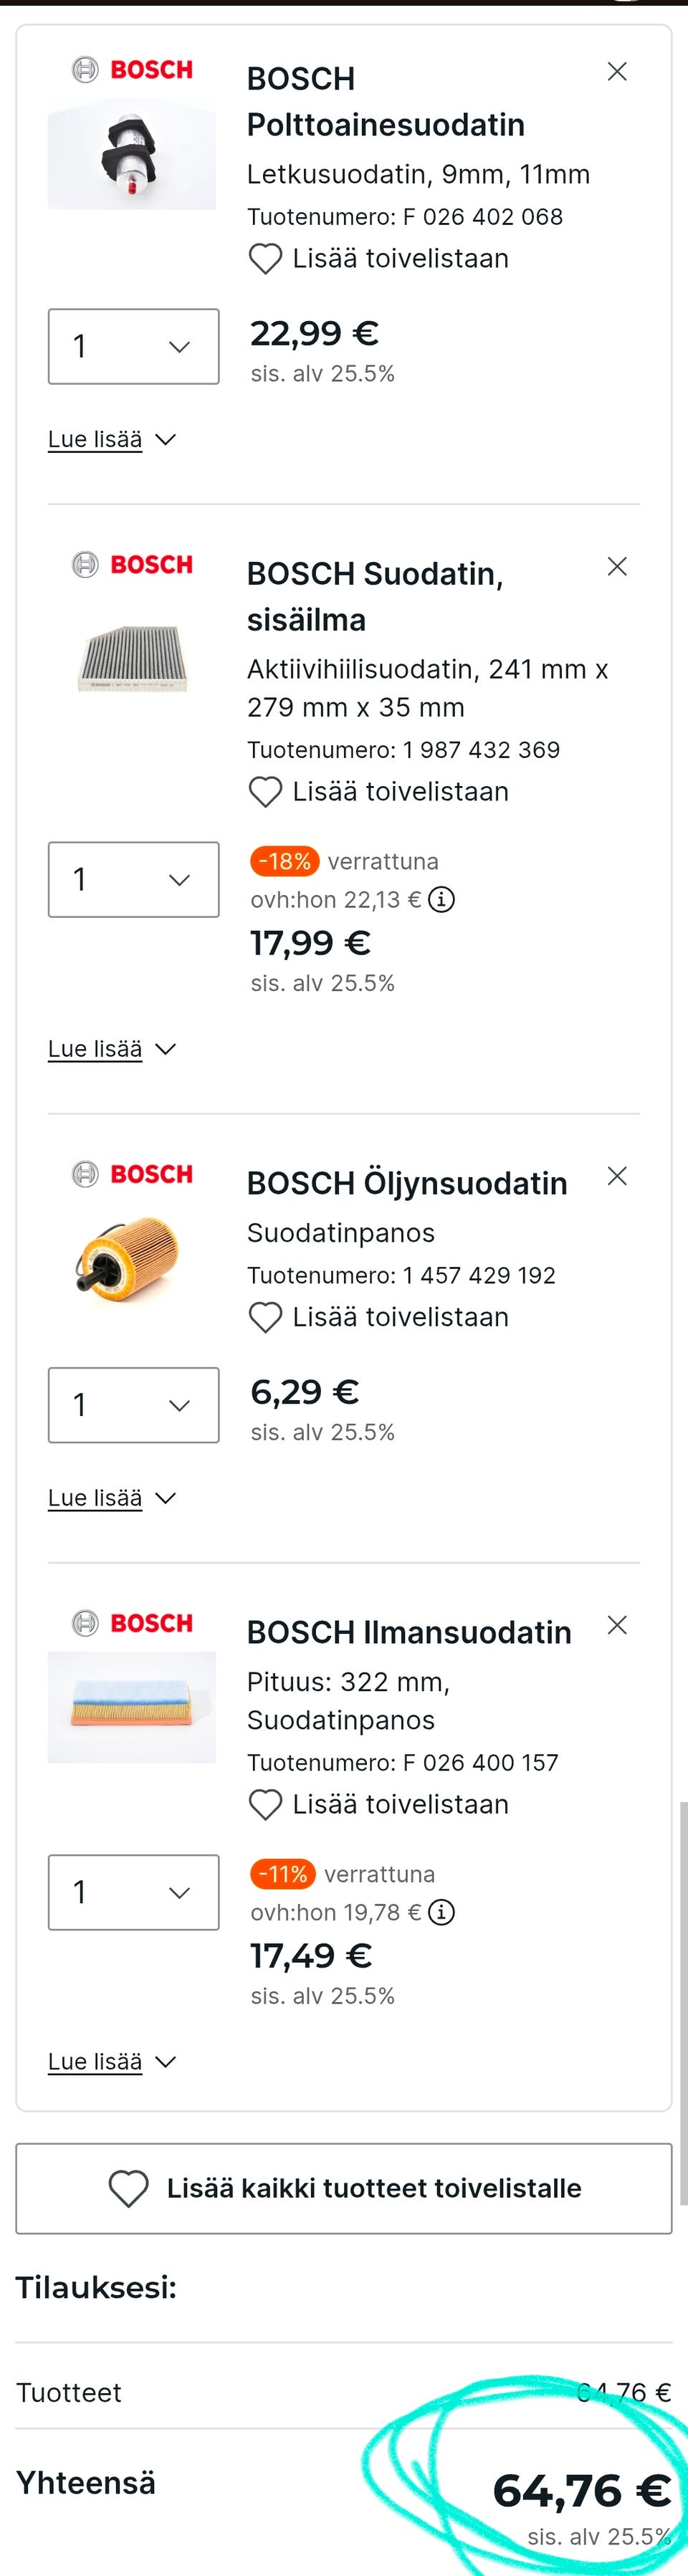688x2576 pixels.
Task: Expand Lue lisää under Öljynsuodatin
Action: coord(111,1498)
